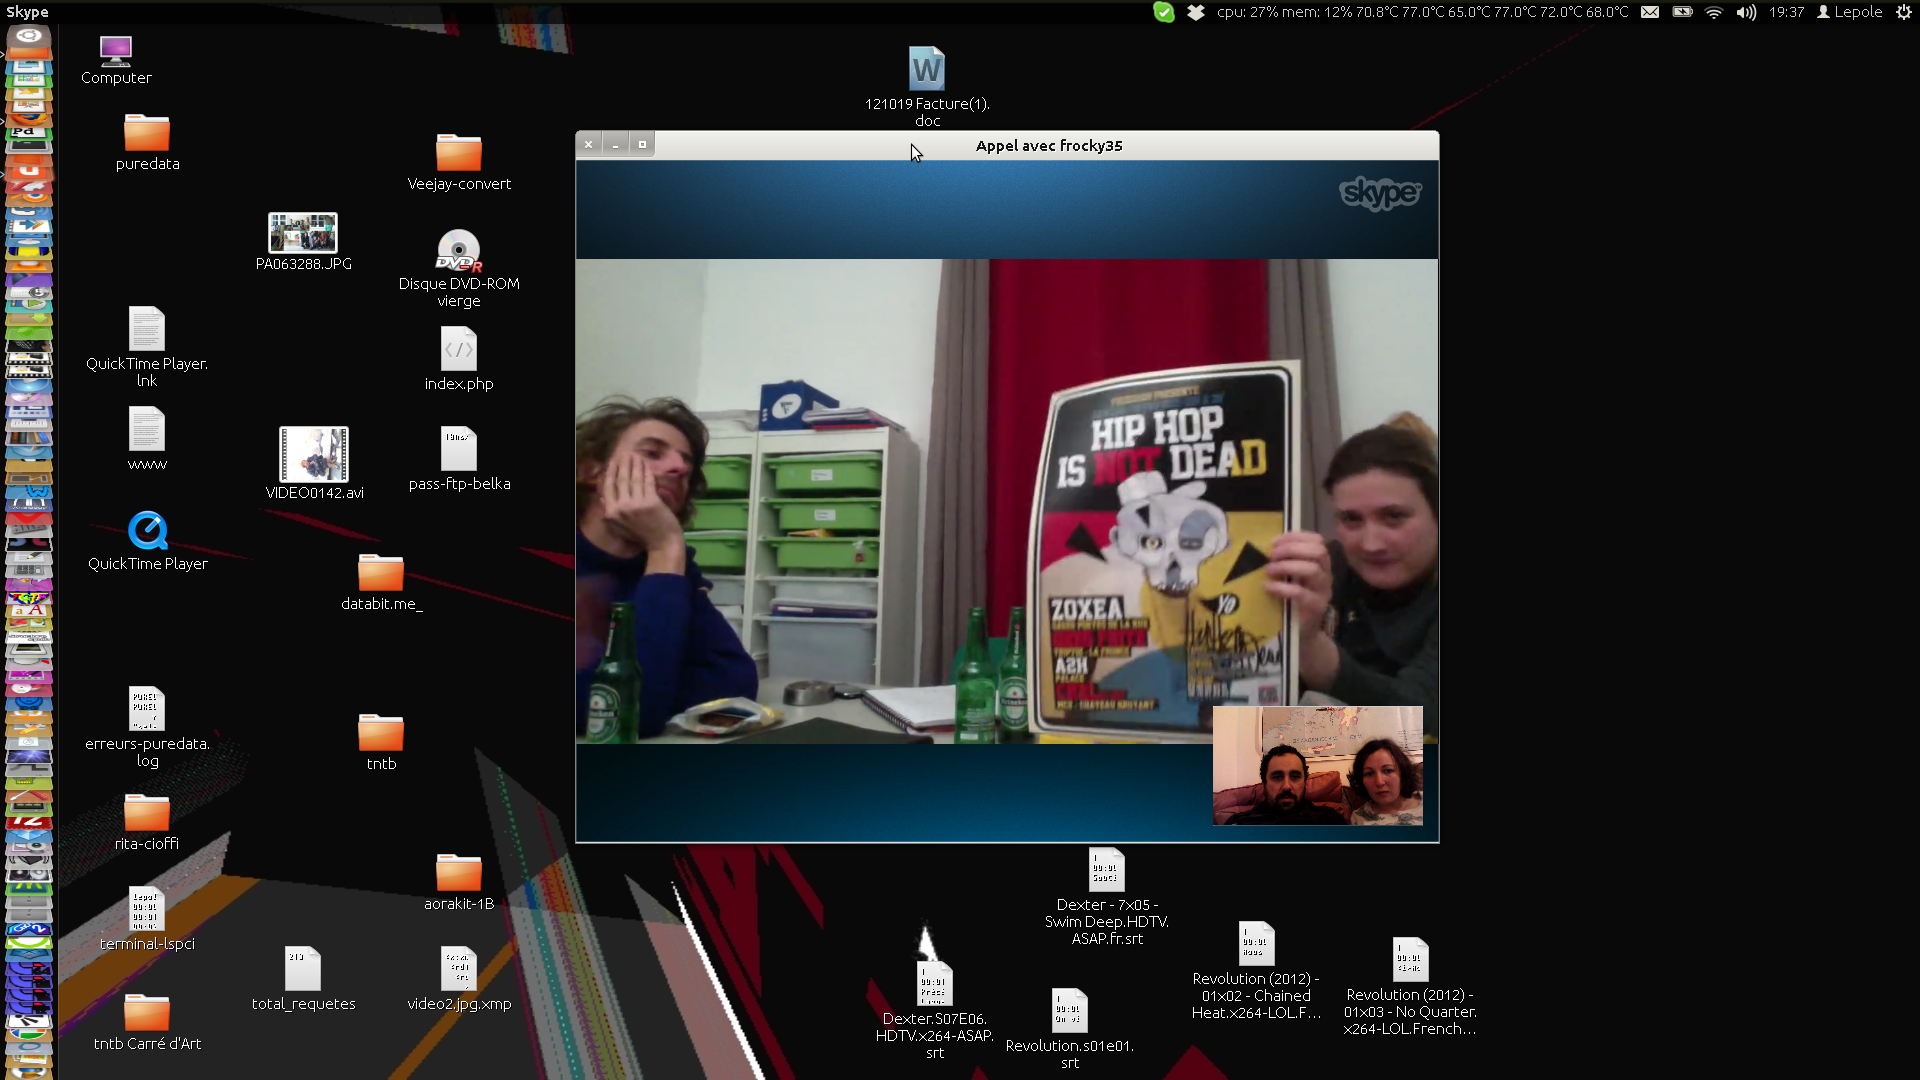Click the sound volume indicator
The image size is (1920, 1080).
pos(1746,12)
